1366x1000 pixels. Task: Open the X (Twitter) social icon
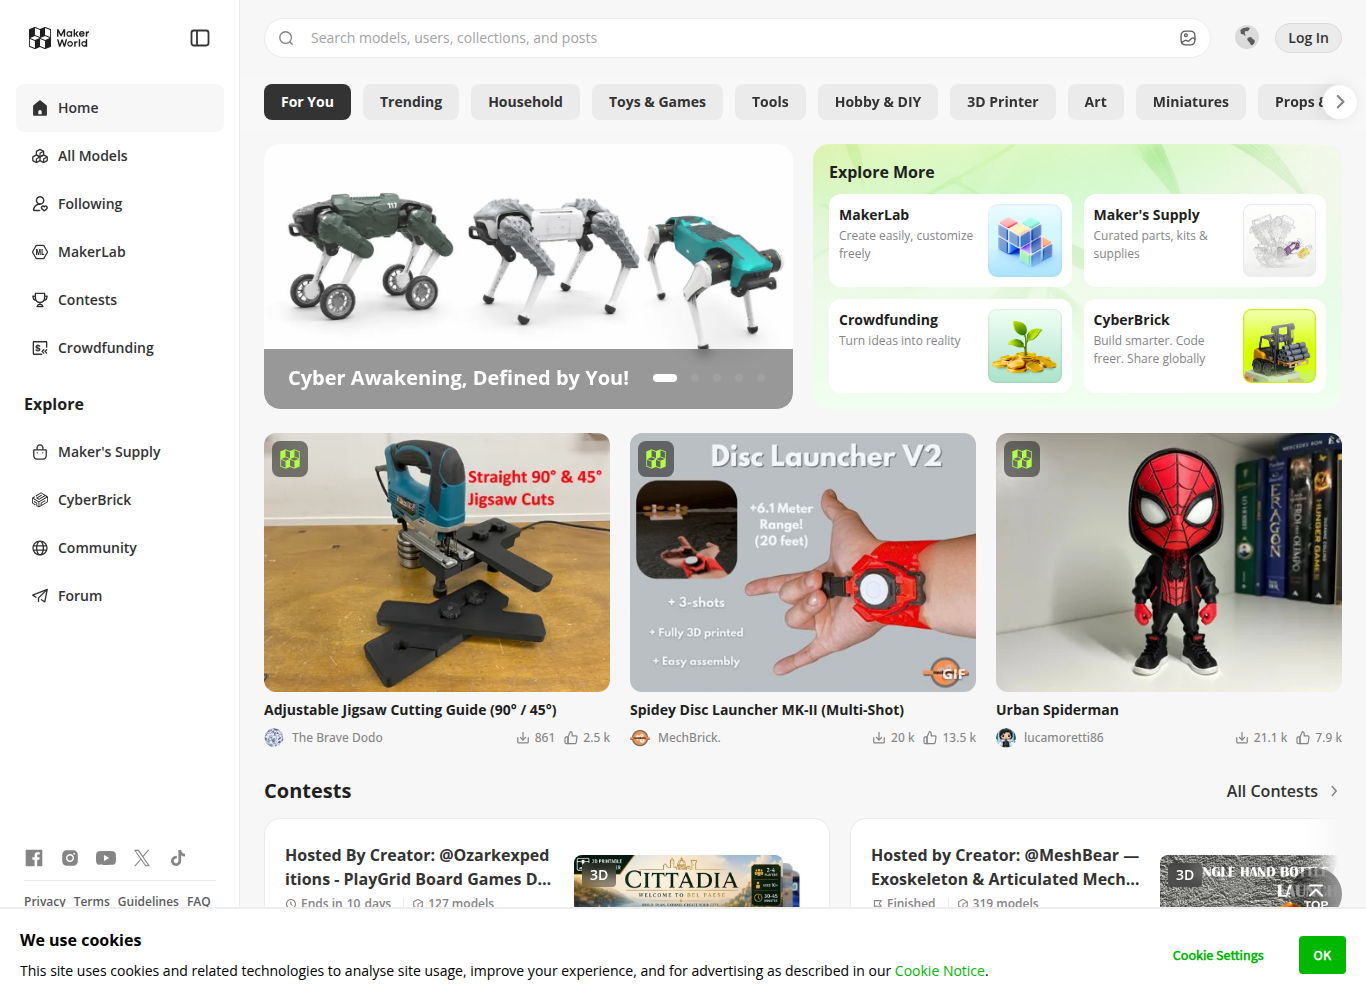click(142, 858)
